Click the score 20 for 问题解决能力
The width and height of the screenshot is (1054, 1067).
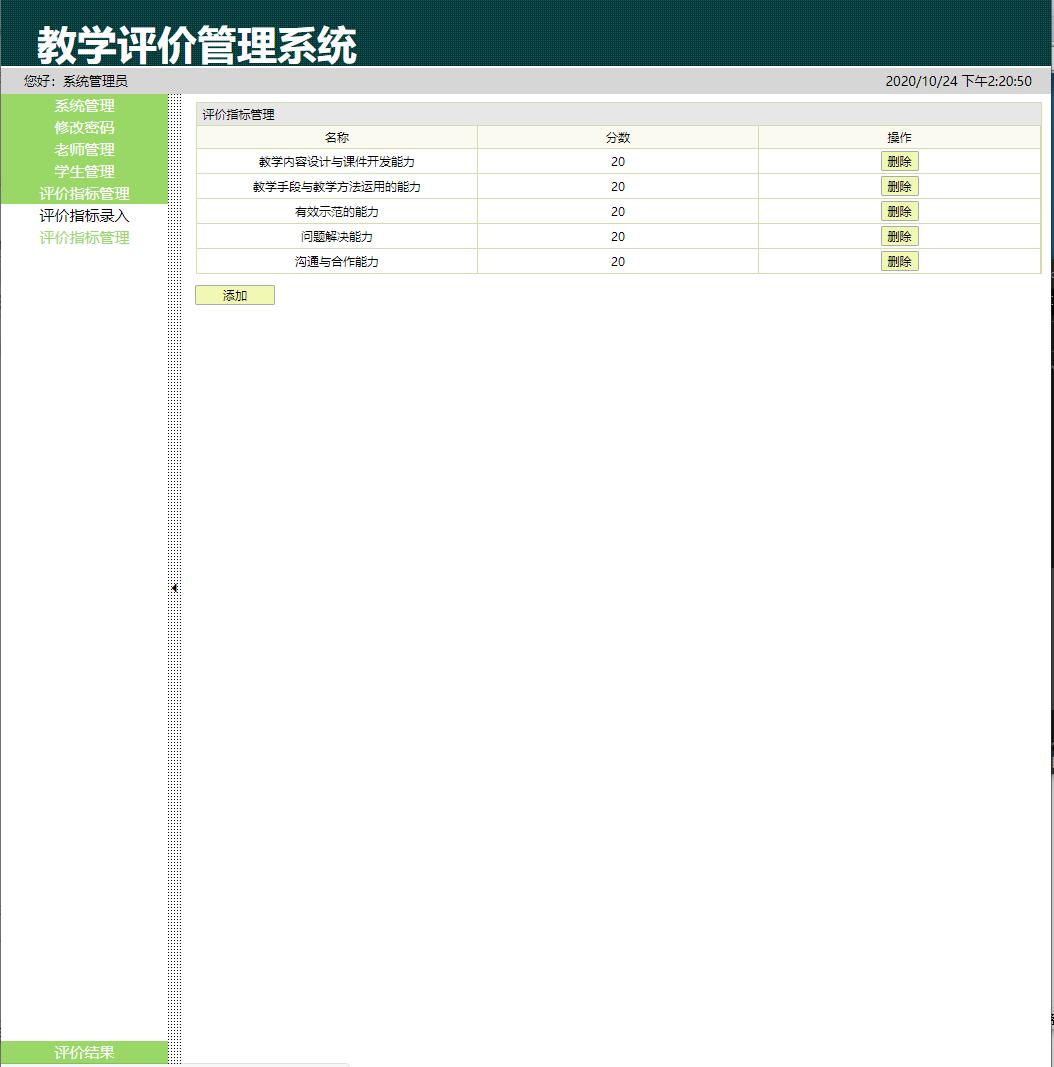[618, 236]
